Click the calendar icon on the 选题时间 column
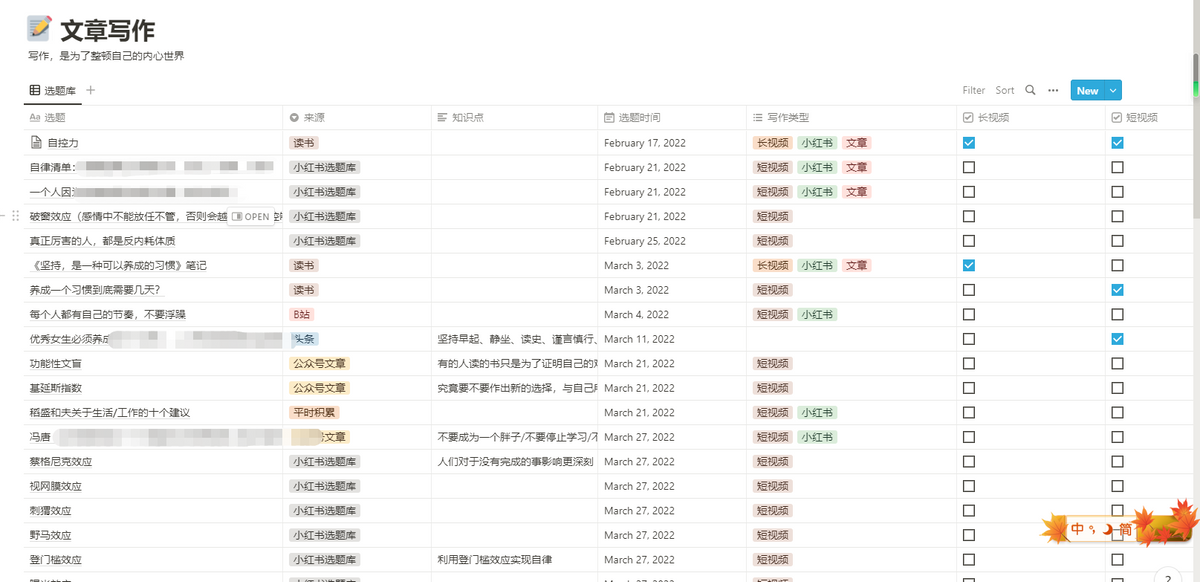This screenshot has width=1200, height=582. tap(608, 117)
